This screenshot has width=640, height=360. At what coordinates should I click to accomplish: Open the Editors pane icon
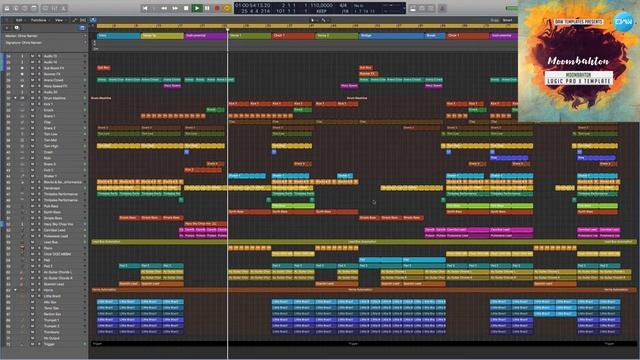[x=64, y=8]
